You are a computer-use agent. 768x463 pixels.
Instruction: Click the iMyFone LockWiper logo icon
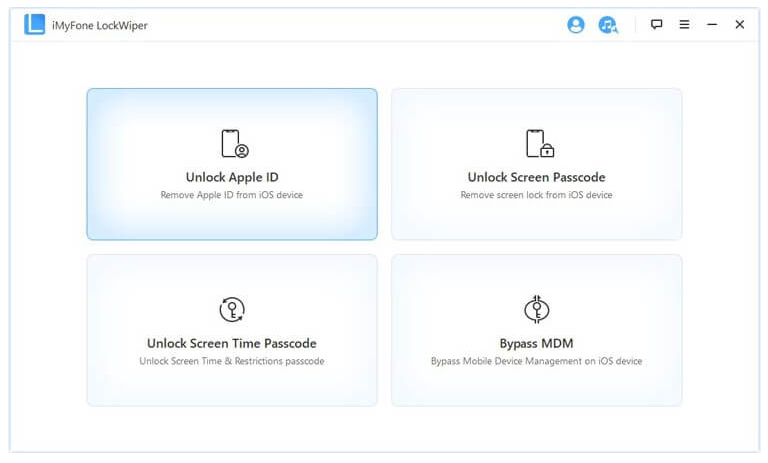(34, 25)
